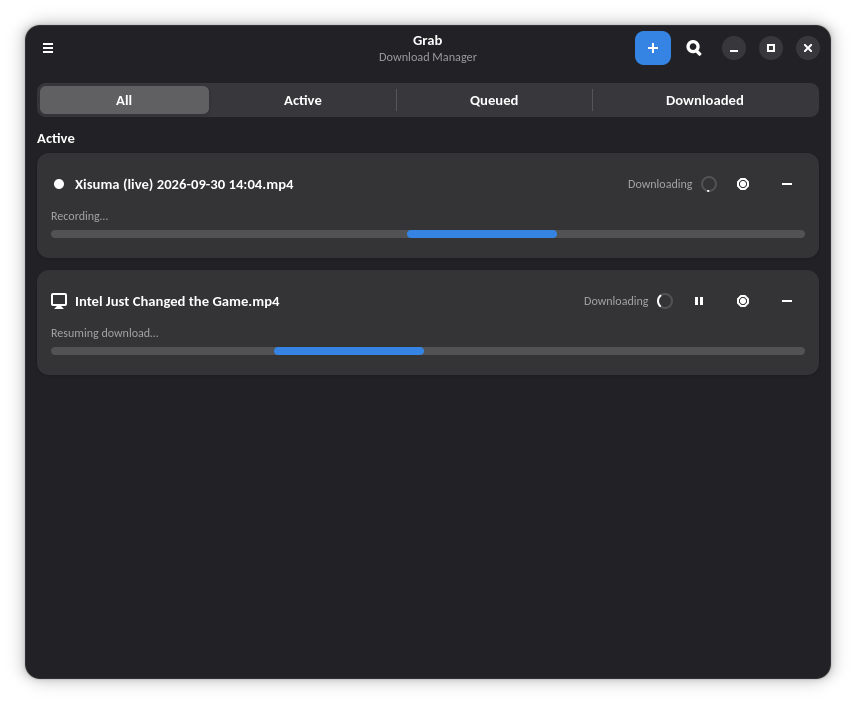
Task: Click the Resuming download... status text
Action: click(105, 333)
